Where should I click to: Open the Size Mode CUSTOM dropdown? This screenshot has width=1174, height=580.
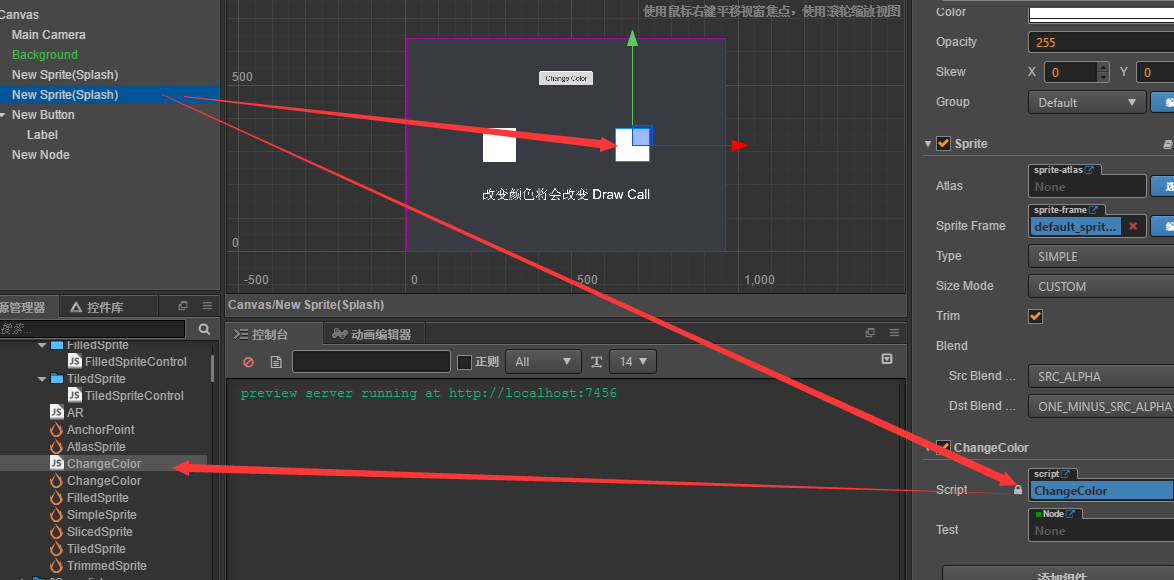coord(1101,286)
